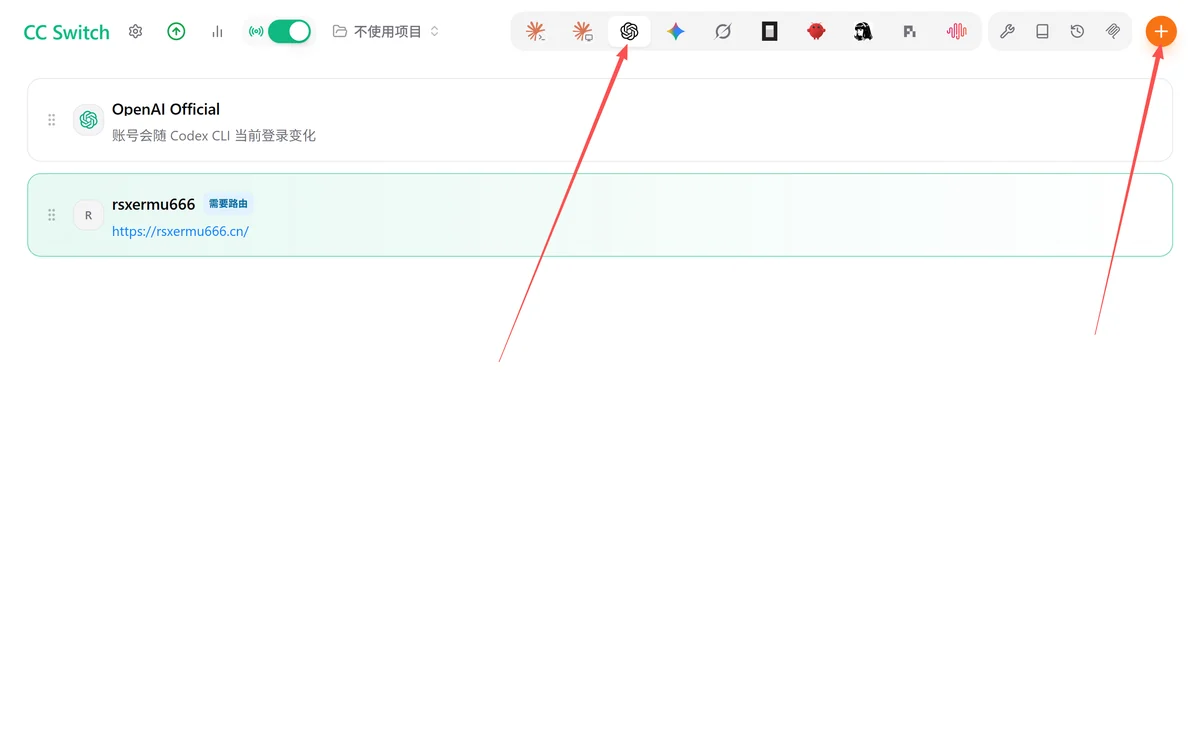Select the pink sound-wave app tab
This screenshot has width=1200, height=755.
click(x=956, y=32)
